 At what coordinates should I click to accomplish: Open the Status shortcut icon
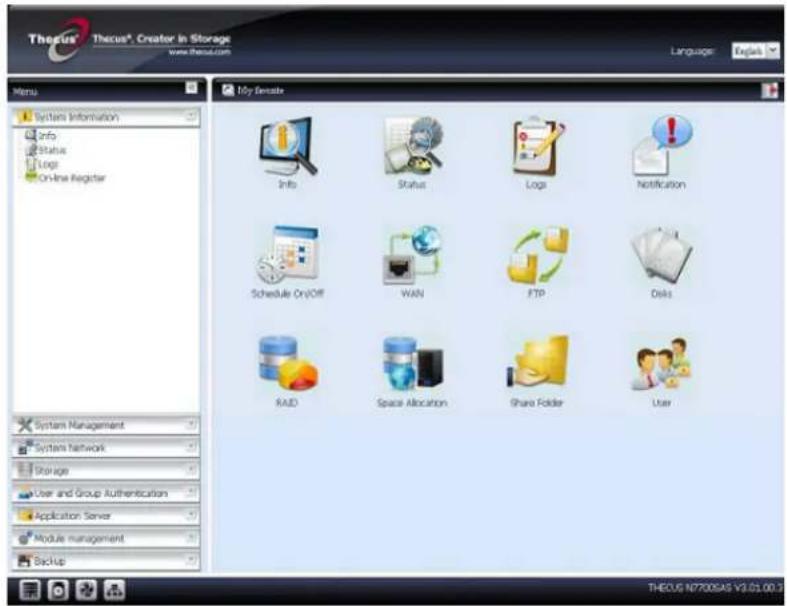point(413,146)
